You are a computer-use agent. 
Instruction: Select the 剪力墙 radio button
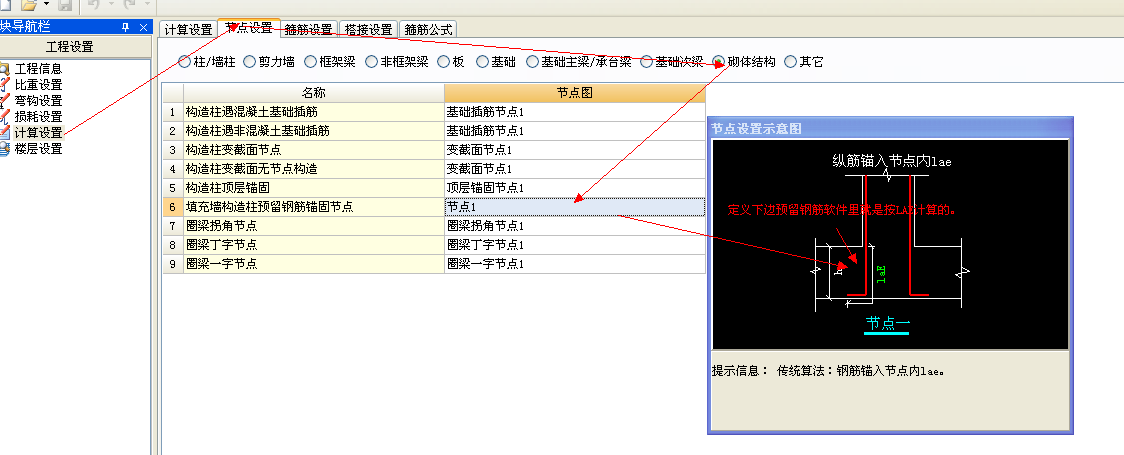[249, 62]
